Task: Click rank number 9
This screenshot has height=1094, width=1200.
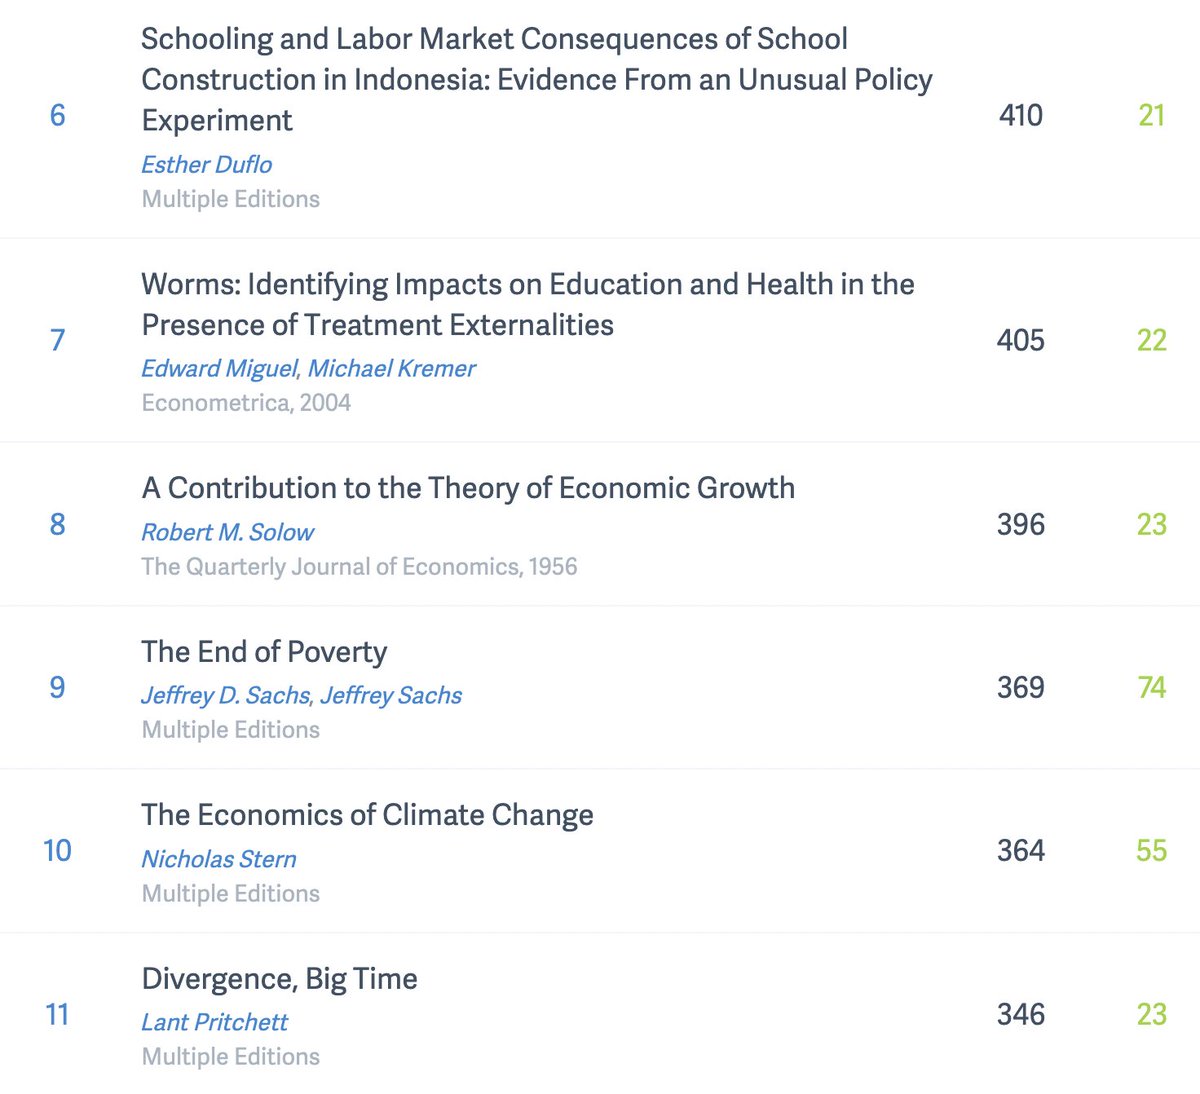Action: click(57, 687)
